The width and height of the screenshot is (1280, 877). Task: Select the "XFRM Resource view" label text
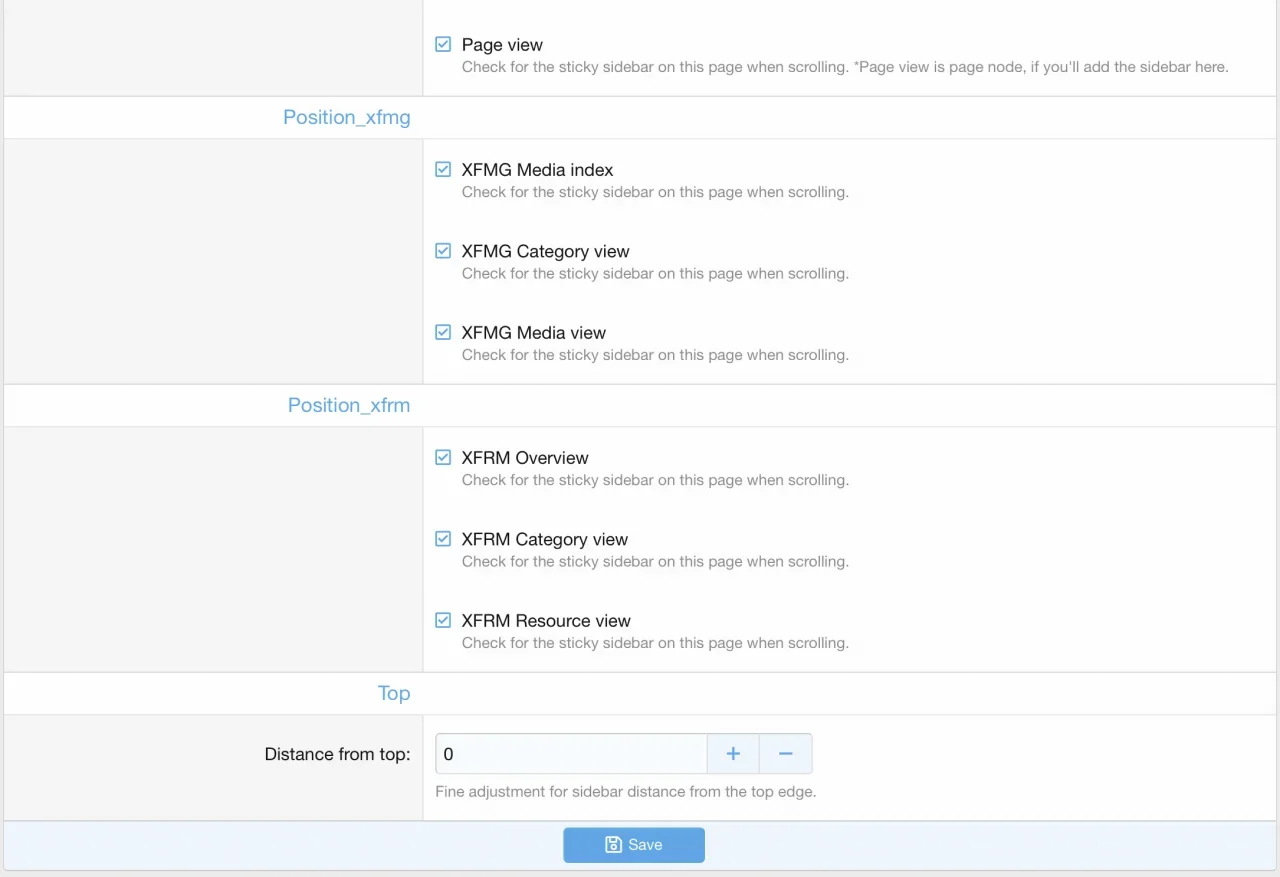pyautogui.click(x=546, y=621)
